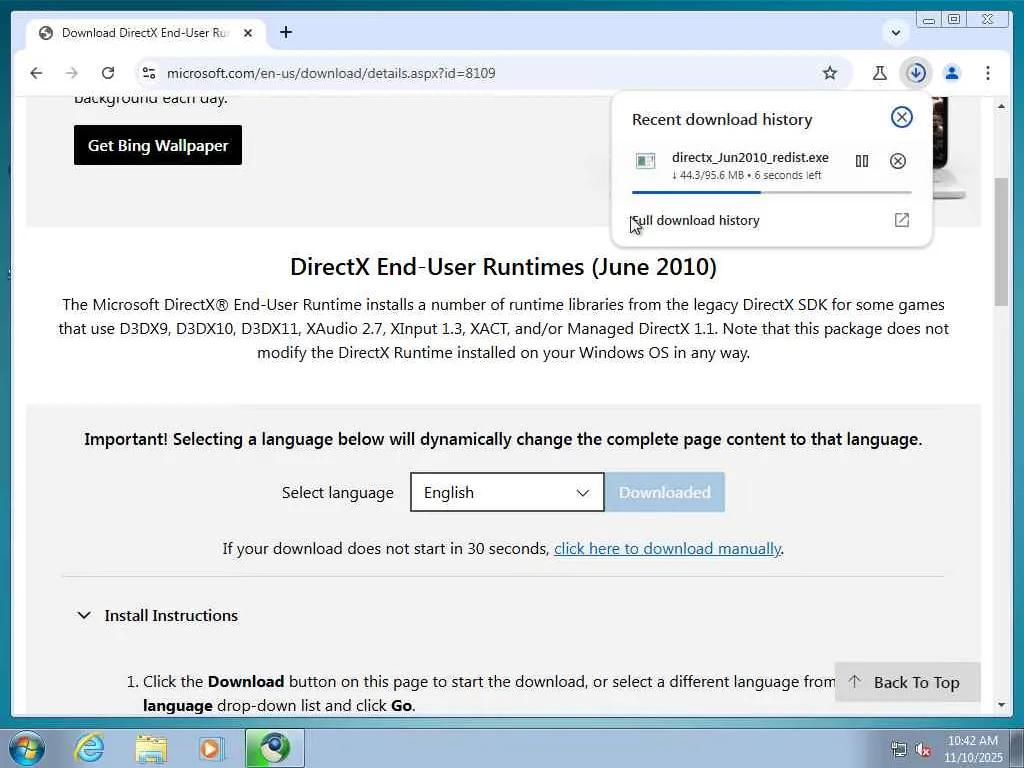Reload the current page
Screen dimensions: 1024x768
(108, 73)
